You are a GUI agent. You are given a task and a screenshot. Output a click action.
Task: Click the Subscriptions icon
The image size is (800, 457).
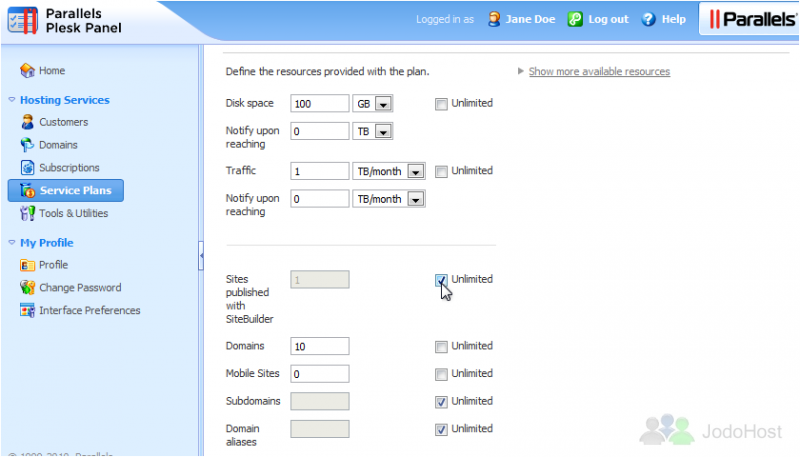pos(27,167)
